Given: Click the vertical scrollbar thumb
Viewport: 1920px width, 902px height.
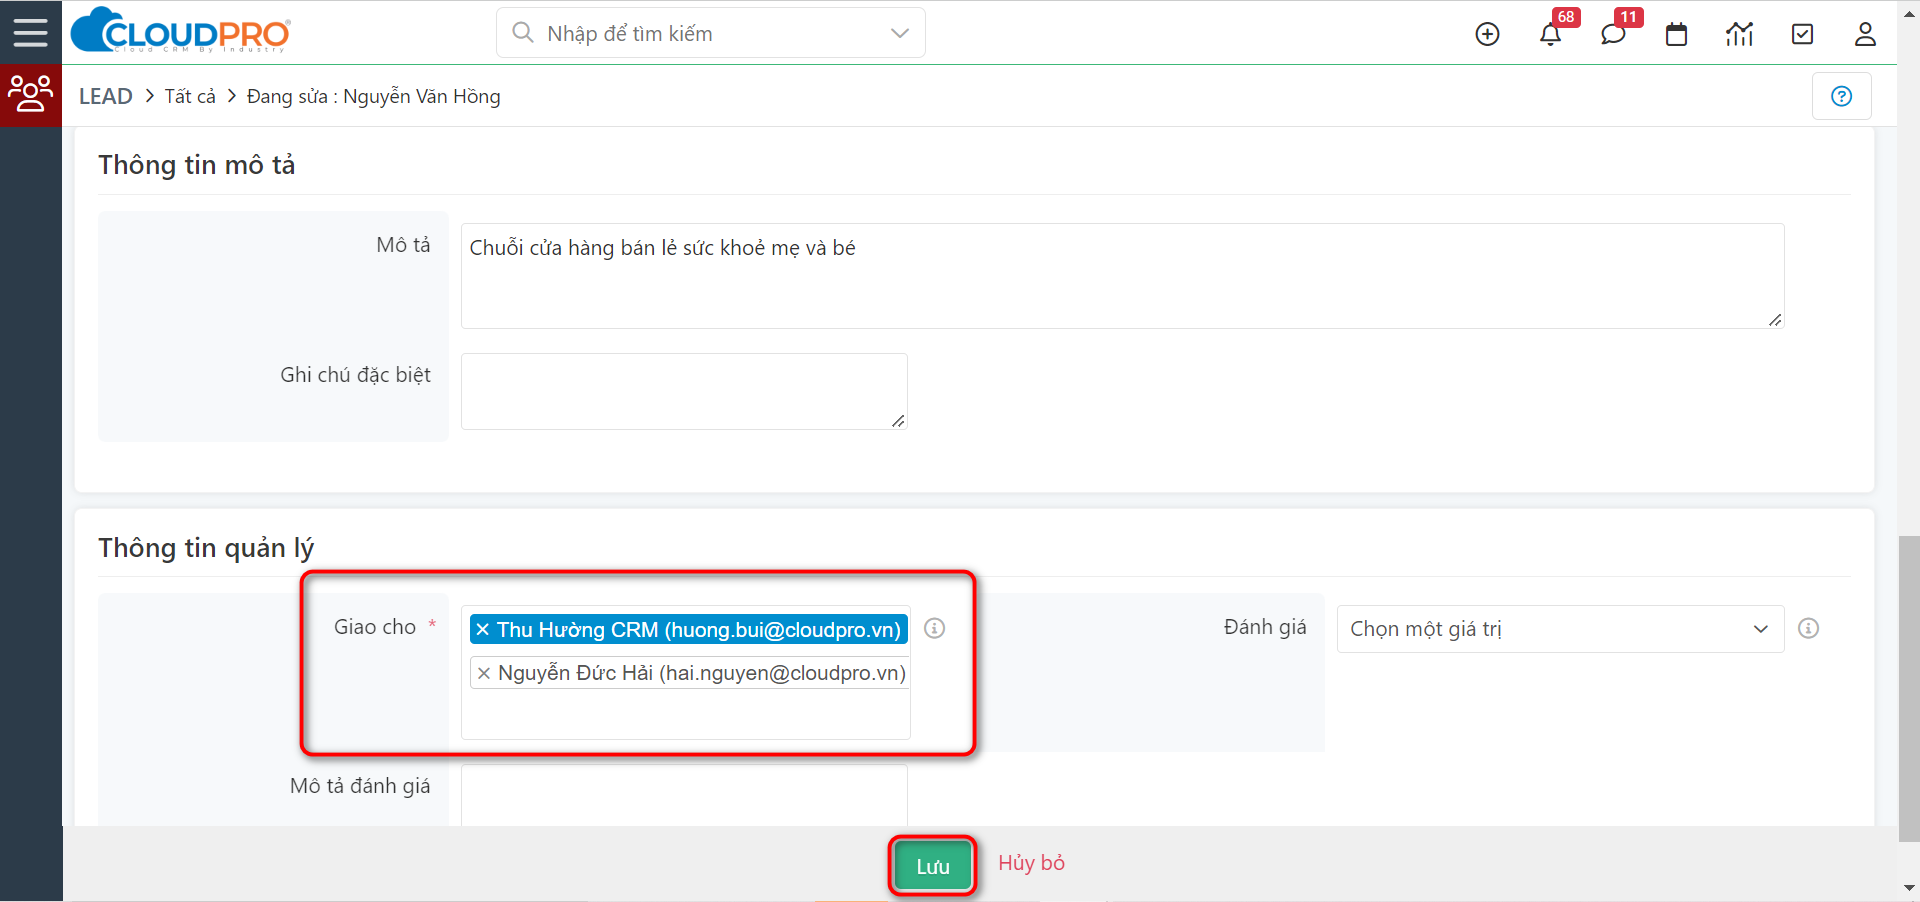Looking at the screenshot, I should pyautogui.click(x=1909, y=690).
